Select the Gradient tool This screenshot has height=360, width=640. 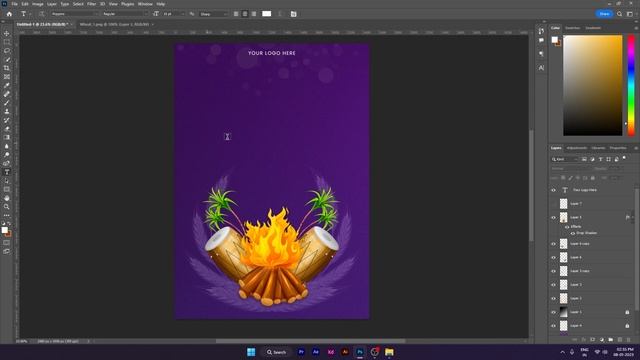click(x=7, y=138)
